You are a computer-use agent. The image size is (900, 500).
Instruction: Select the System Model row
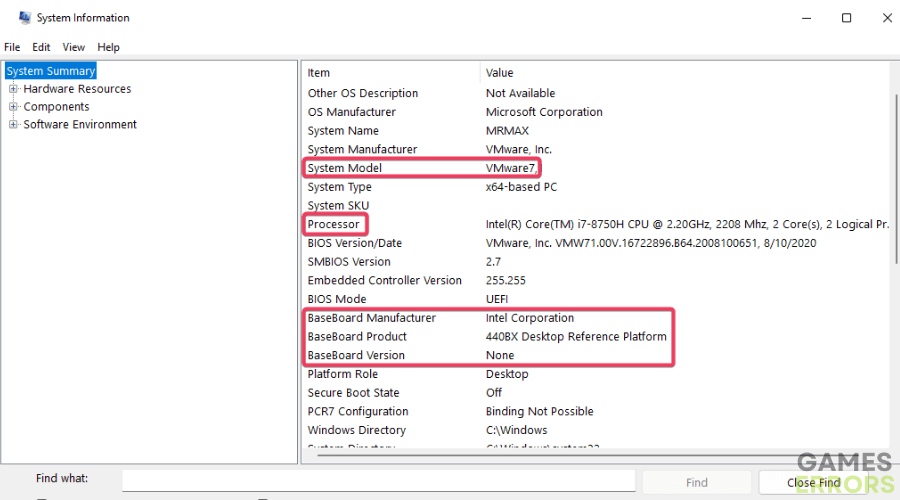point(597,168)
